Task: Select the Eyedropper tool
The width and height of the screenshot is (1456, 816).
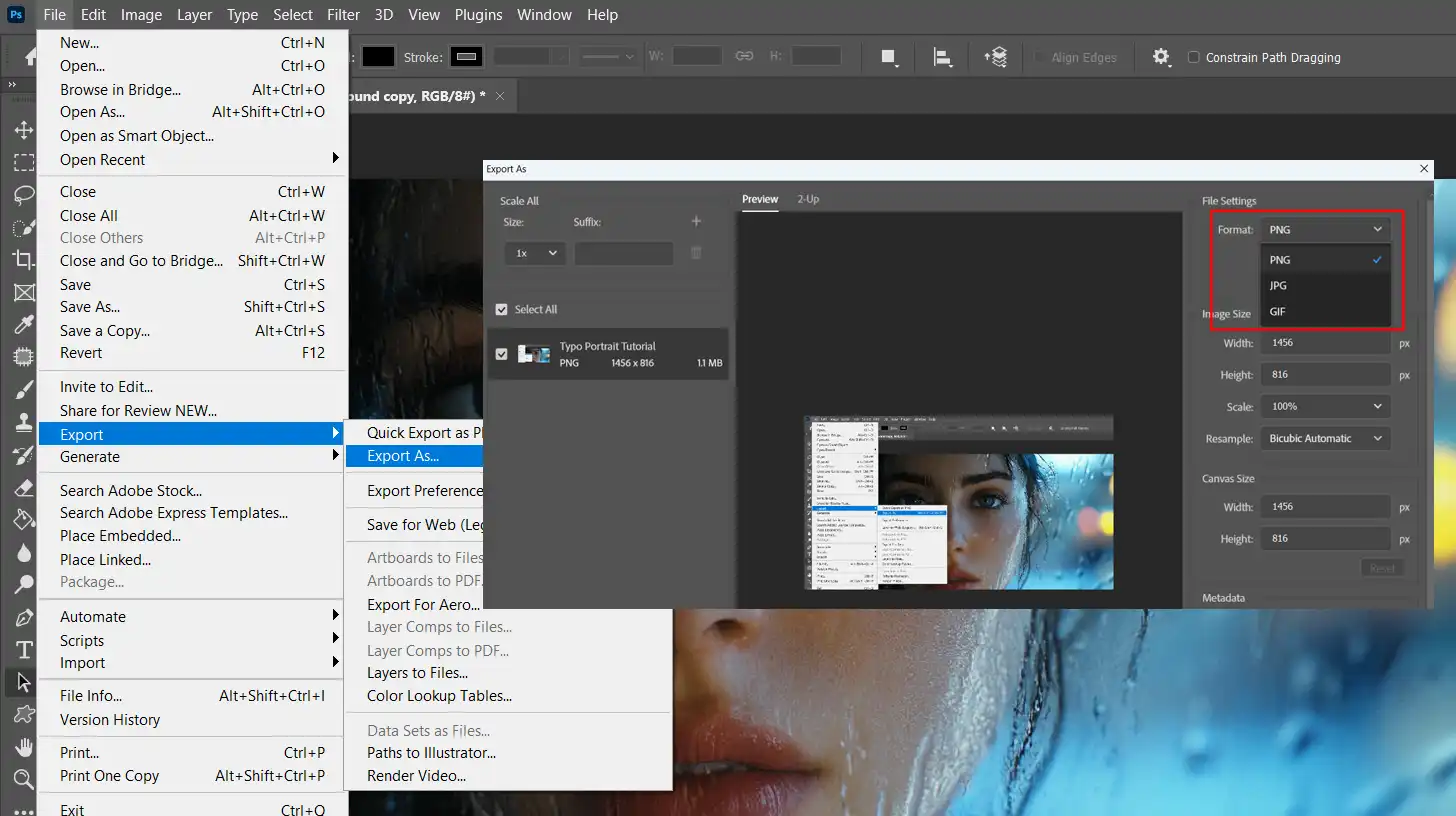Action: click(x=23, y=324)
